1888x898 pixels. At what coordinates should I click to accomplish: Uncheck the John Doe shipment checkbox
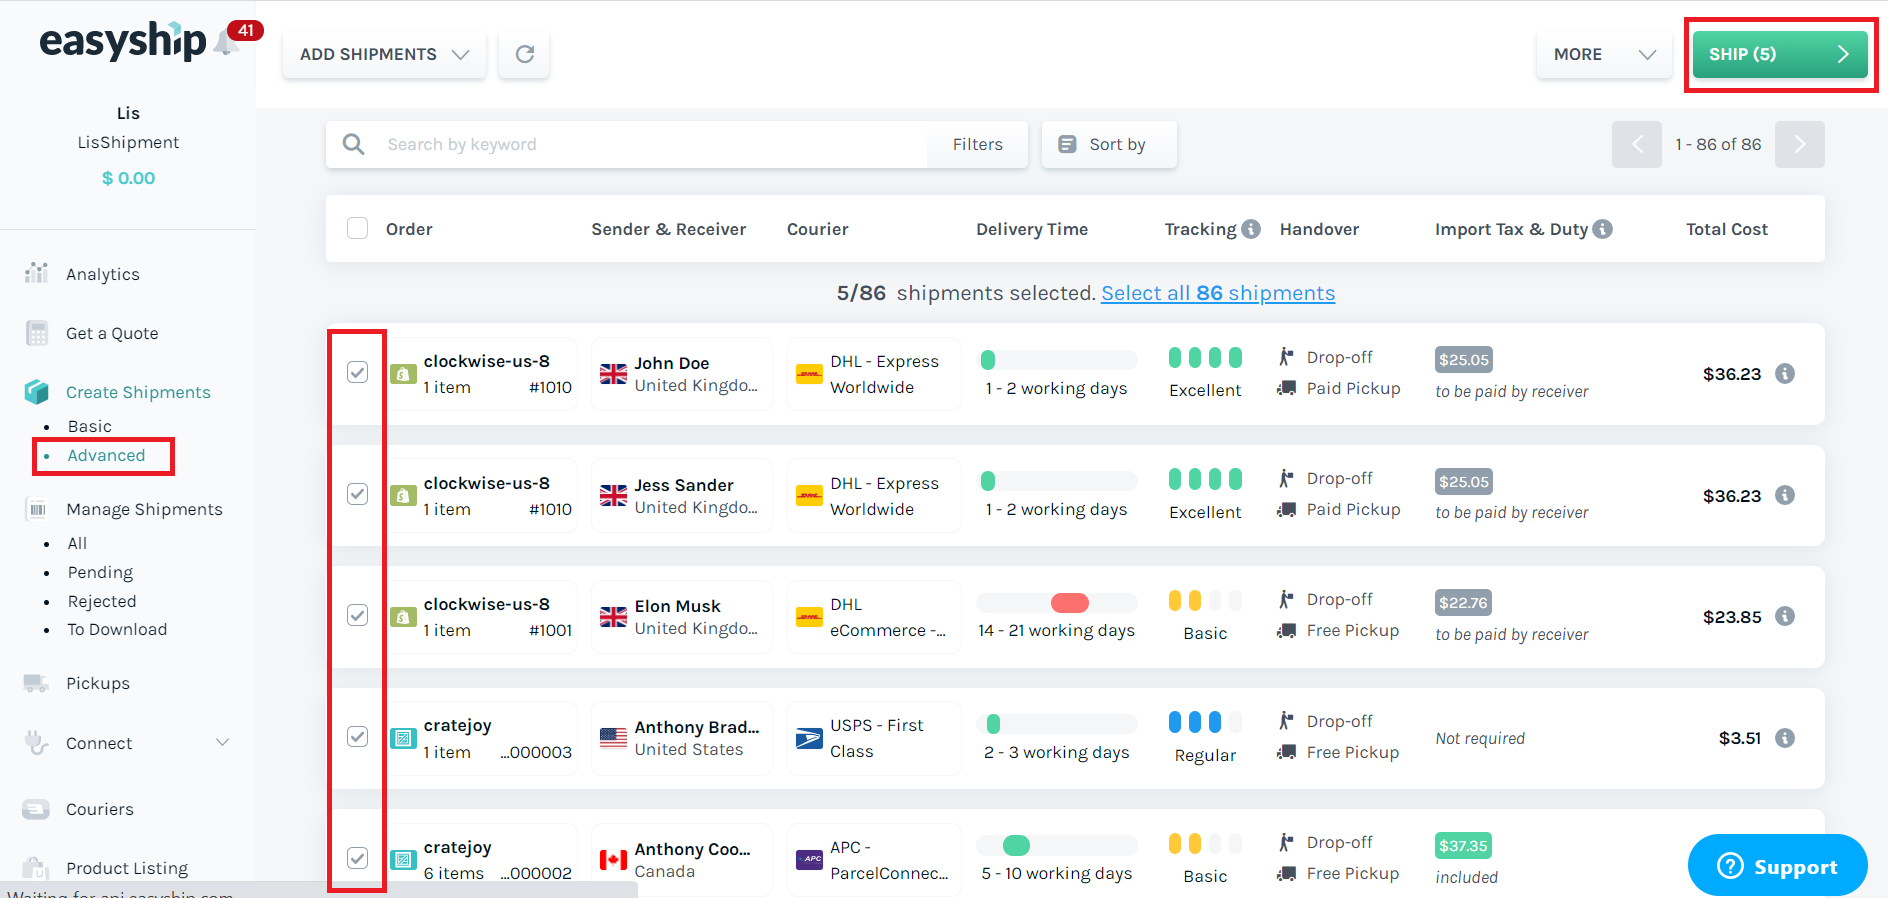pos(357,372)
